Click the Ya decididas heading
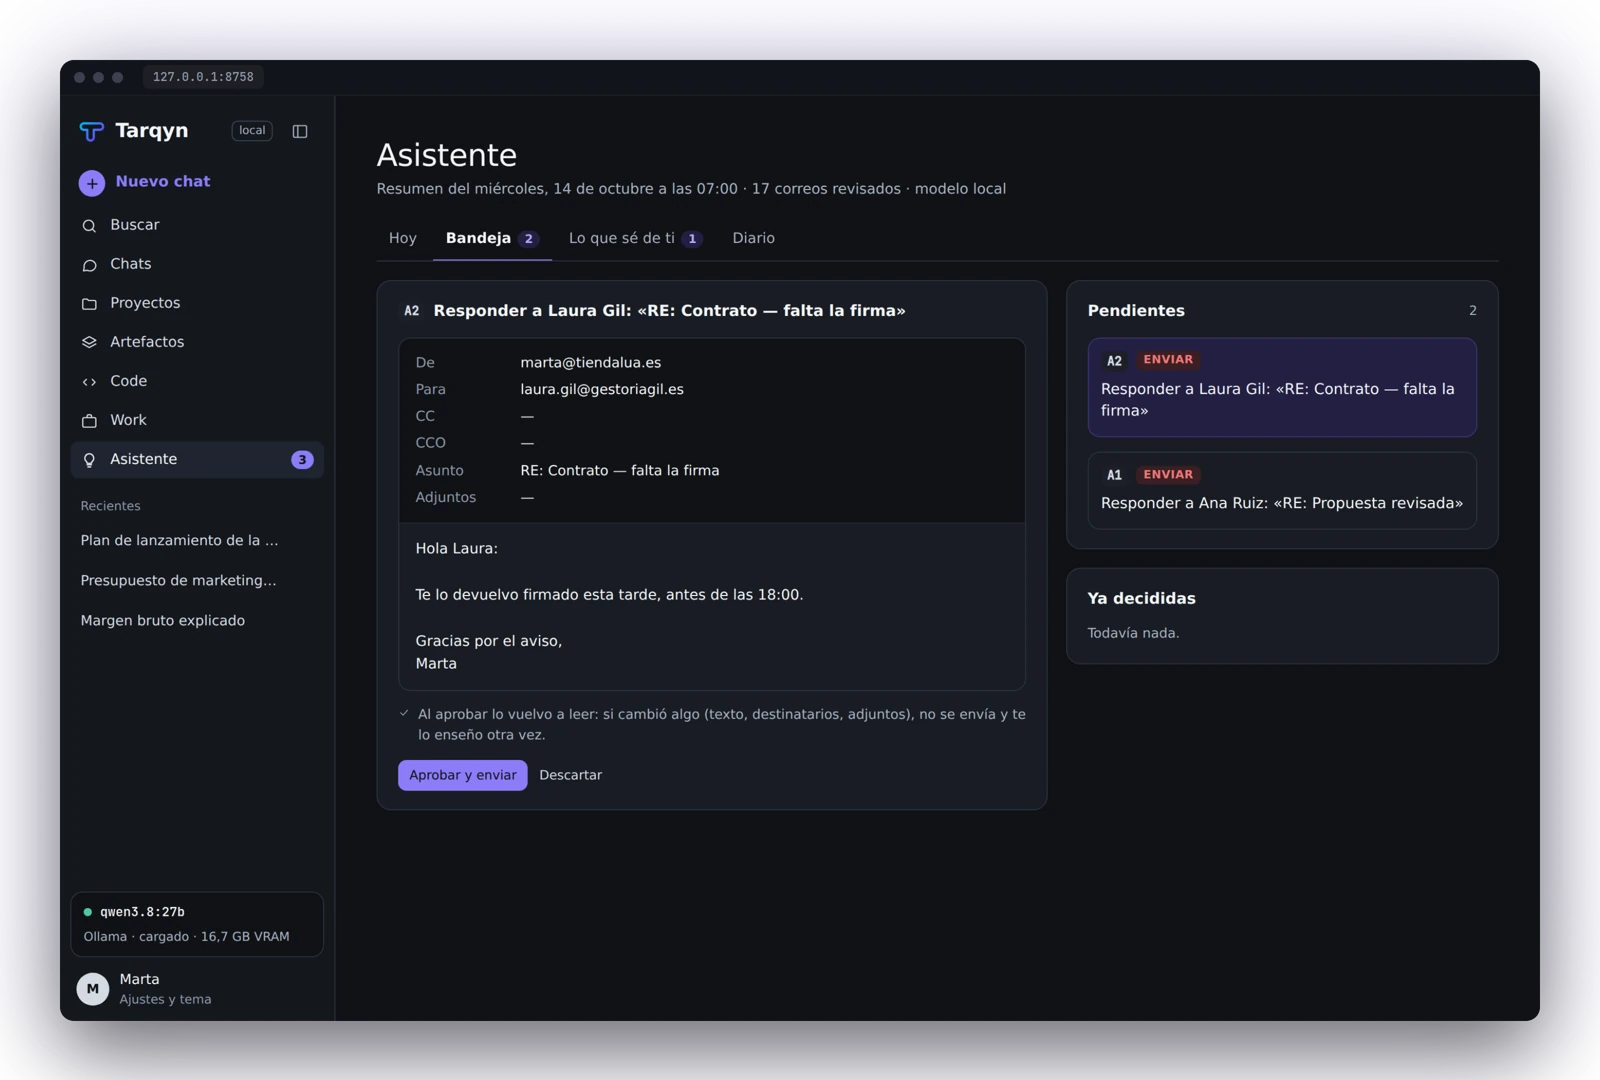The height and width of the screenshot is (1080, 1600). pyautogui.click(x=1141, y=599)
